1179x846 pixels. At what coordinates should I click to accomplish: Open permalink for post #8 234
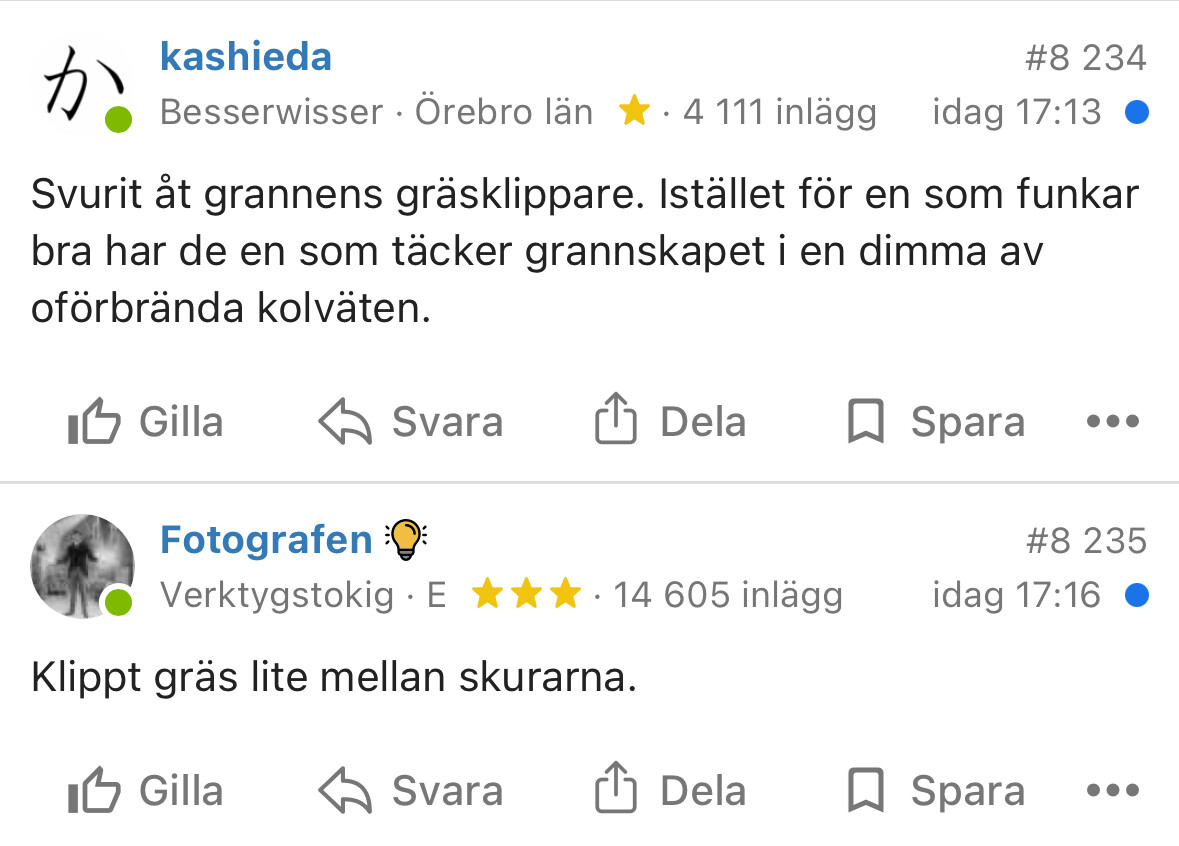click(x=1085, y=58)
